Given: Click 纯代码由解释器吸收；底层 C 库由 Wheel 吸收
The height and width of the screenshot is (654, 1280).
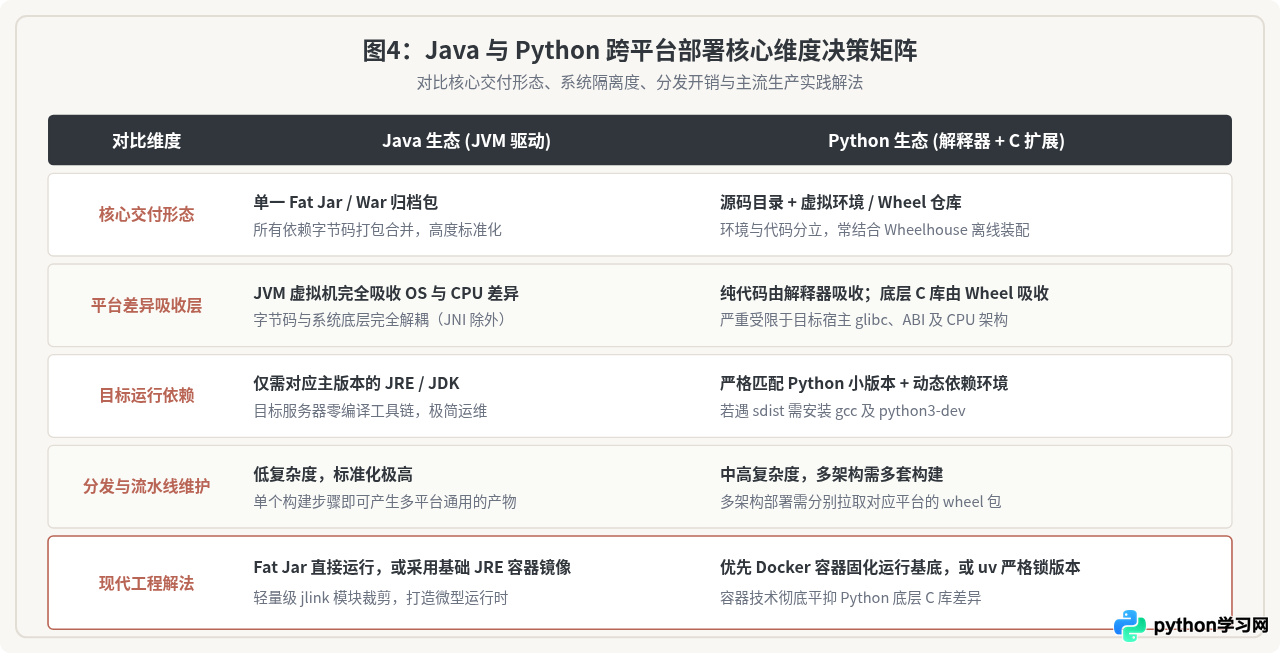Looking at the screenshot, I should pyautogui.click(x=884, y=293).
